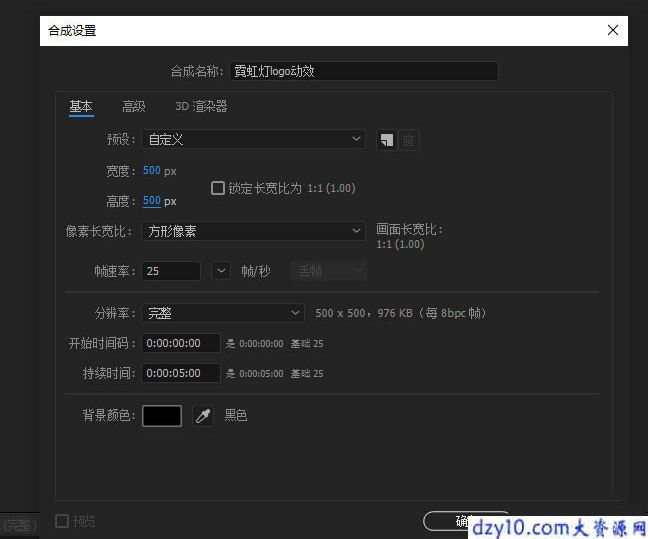The width and height of the screenshot is (648, 539).
Task: Click the 黑色 color name label
Action: pyautogui.click(x=236, y=415)
